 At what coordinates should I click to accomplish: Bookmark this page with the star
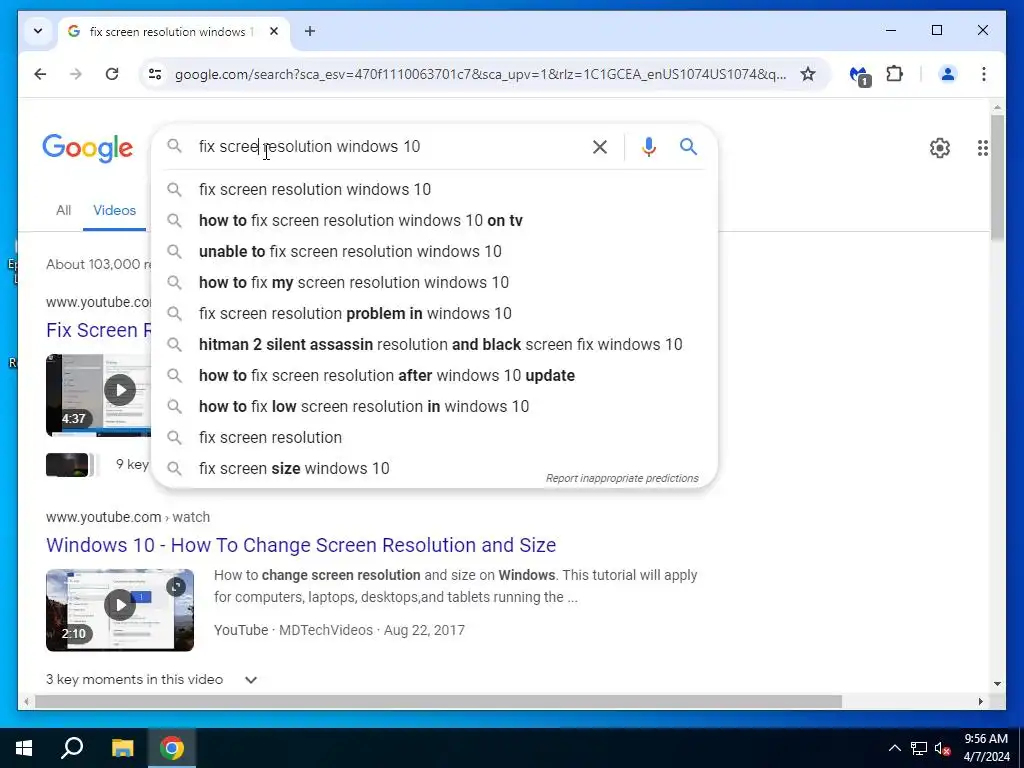coord(808,74)
